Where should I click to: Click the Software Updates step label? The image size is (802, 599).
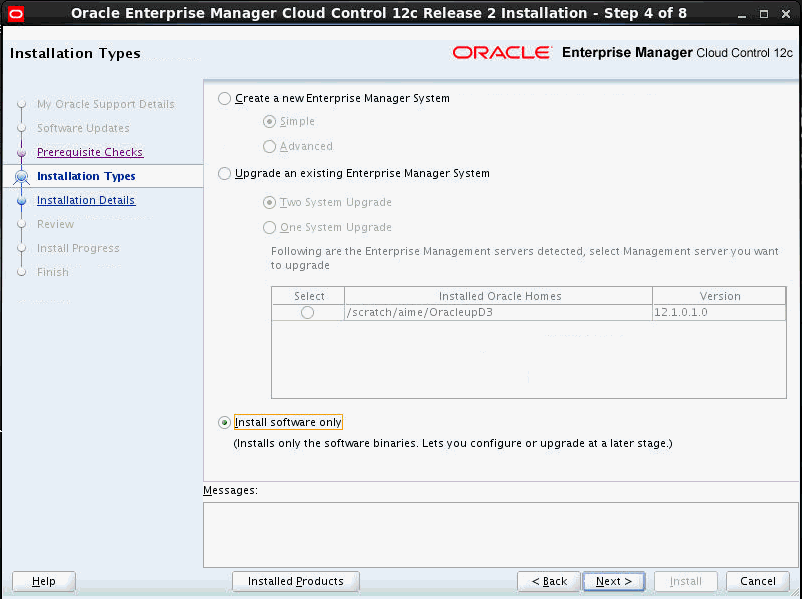click(x=83, y=128)
